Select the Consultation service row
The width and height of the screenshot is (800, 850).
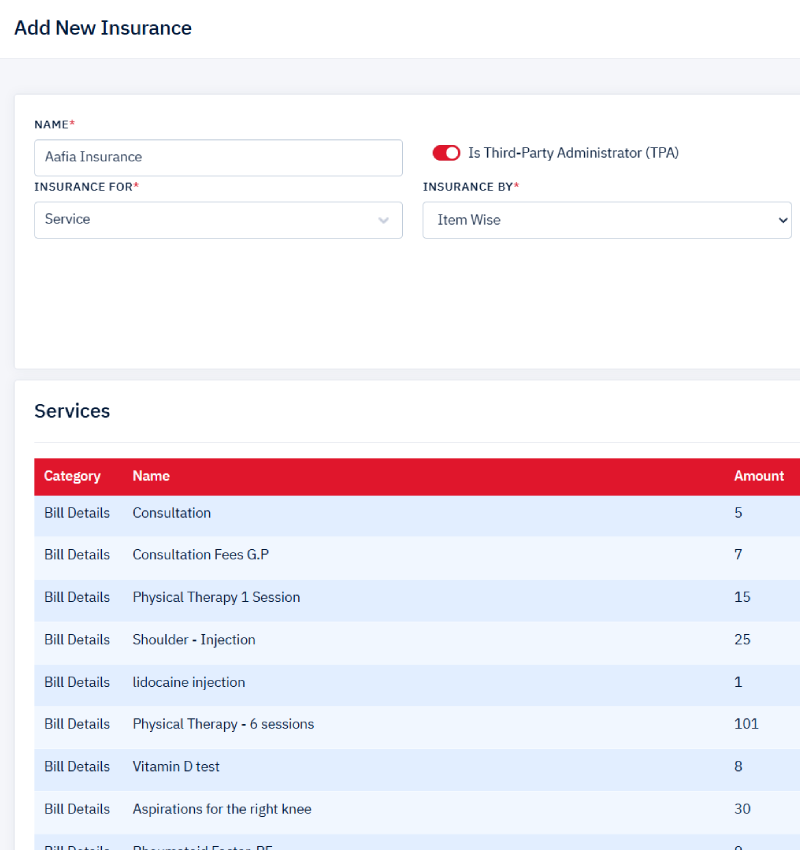(x=172, y=513)
